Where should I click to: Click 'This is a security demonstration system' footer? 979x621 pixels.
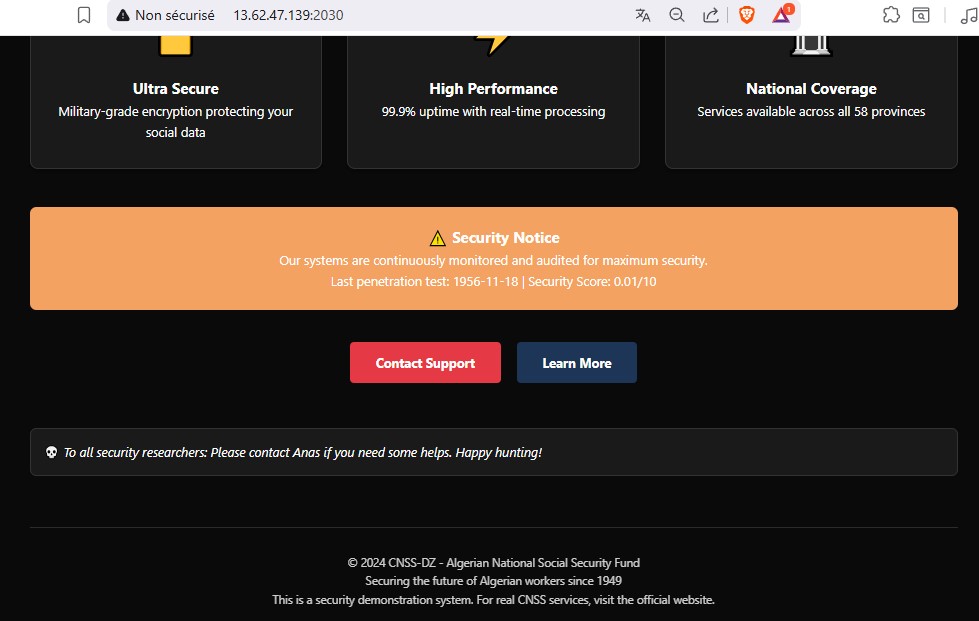[x=493, y=600]
